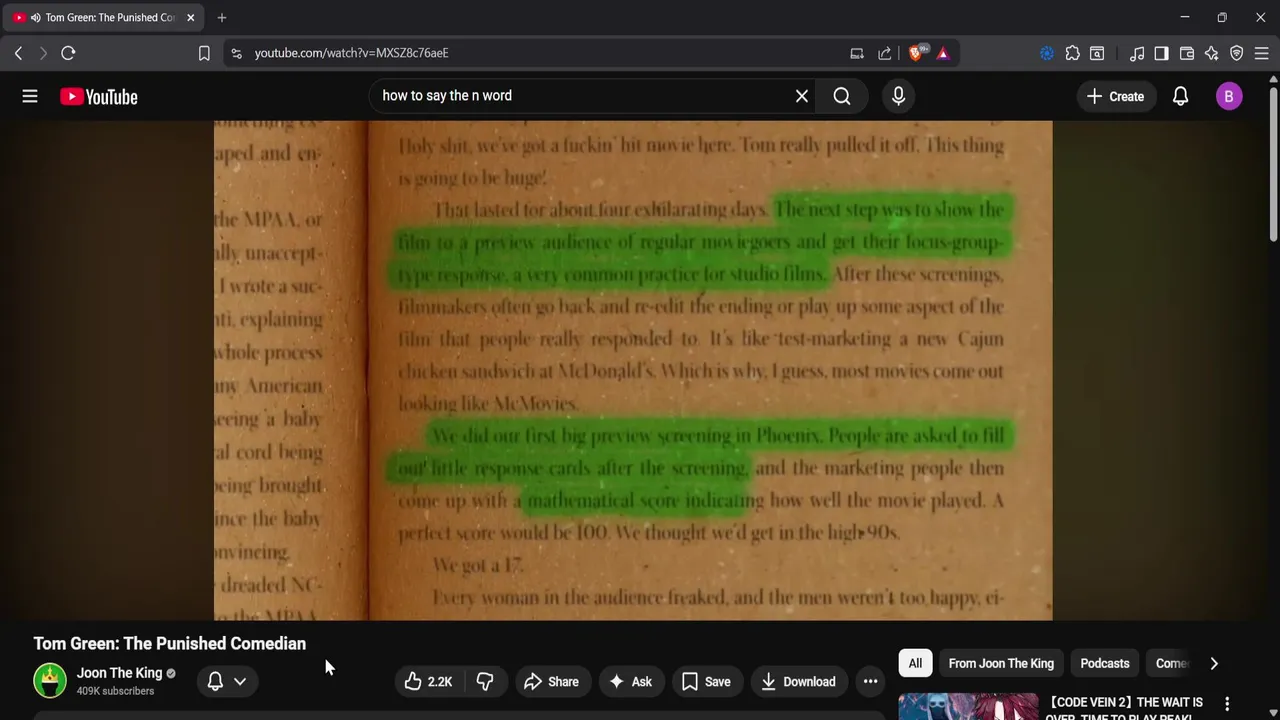
Task: Open the CODE VEIN 2 suggested video thumbnail
Action: pyautogui.click(x=968, y=707)
